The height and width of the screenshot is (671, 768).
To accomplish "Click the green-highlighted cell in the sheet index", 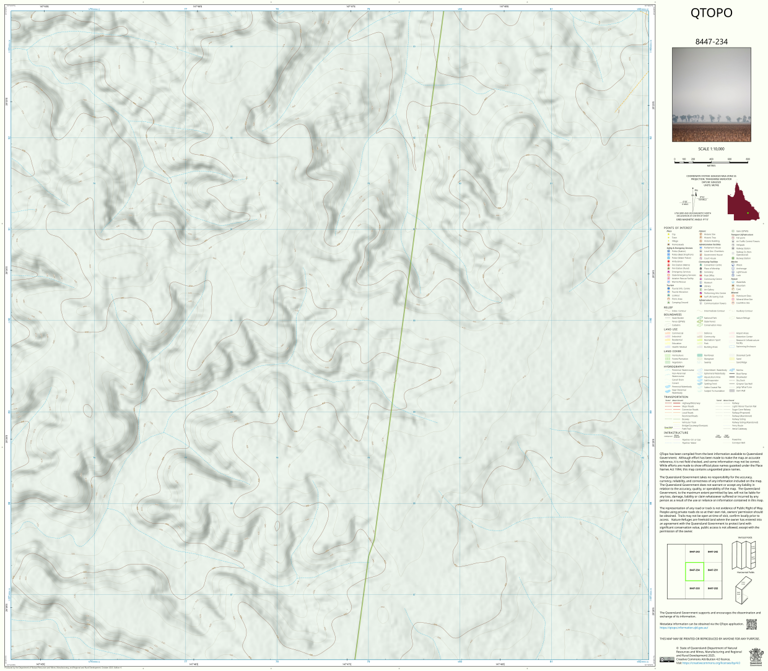I will pos(695,571).
